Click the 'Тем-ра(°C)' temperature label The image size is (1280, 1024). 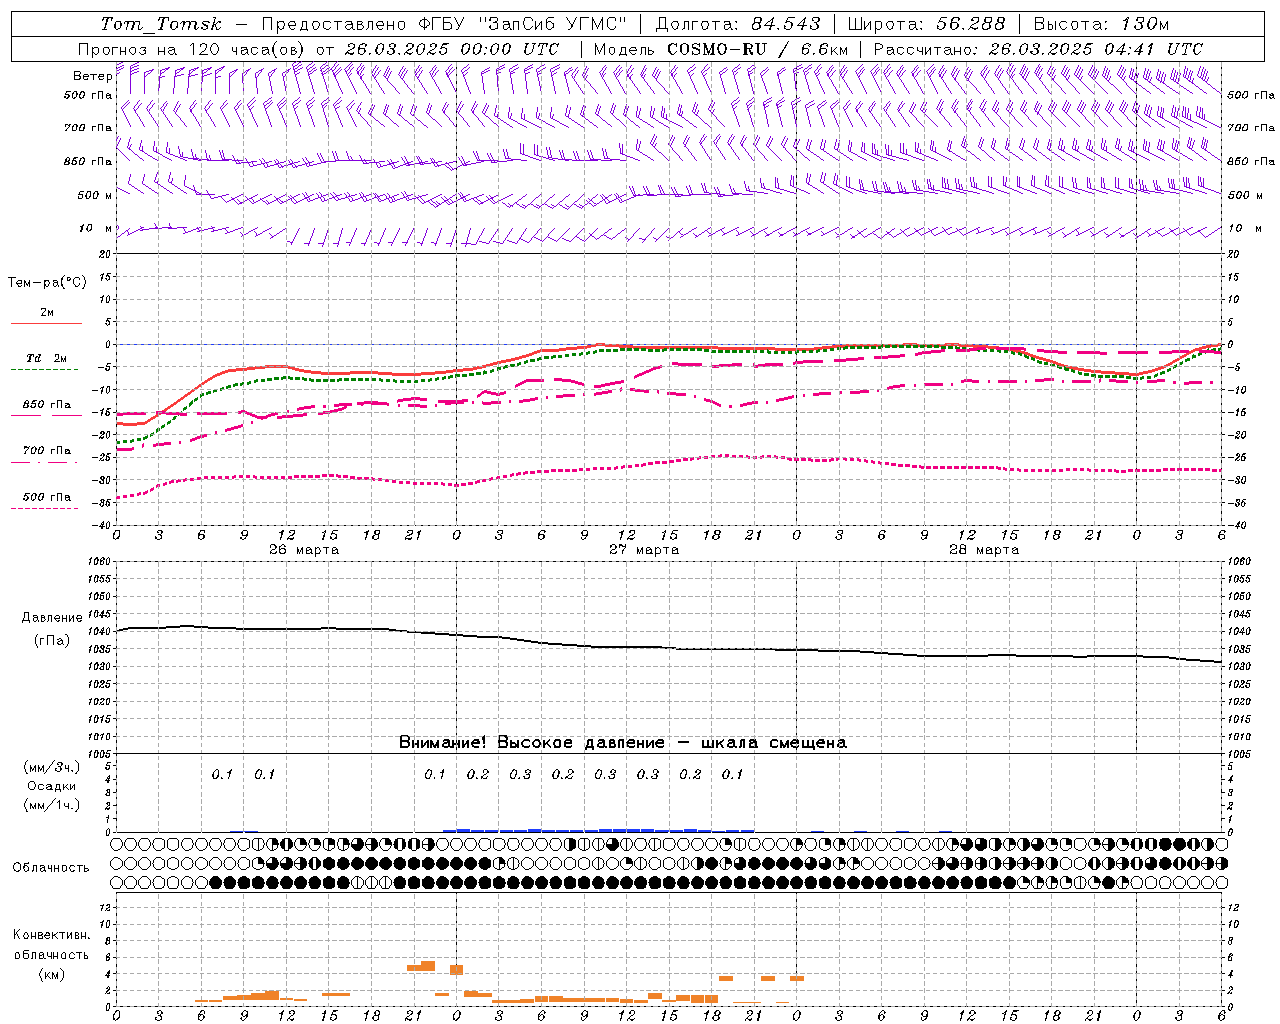tap(47, 283)
